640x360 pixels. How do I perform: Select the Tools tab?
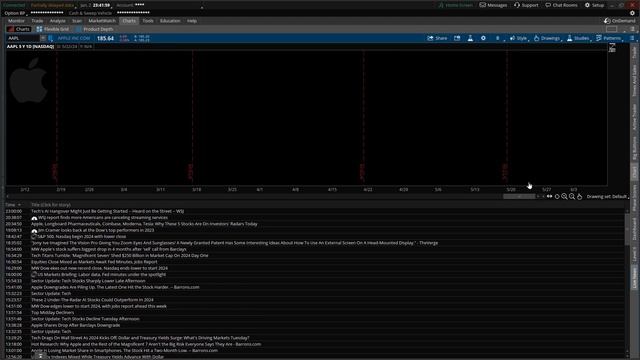[148, 20]
